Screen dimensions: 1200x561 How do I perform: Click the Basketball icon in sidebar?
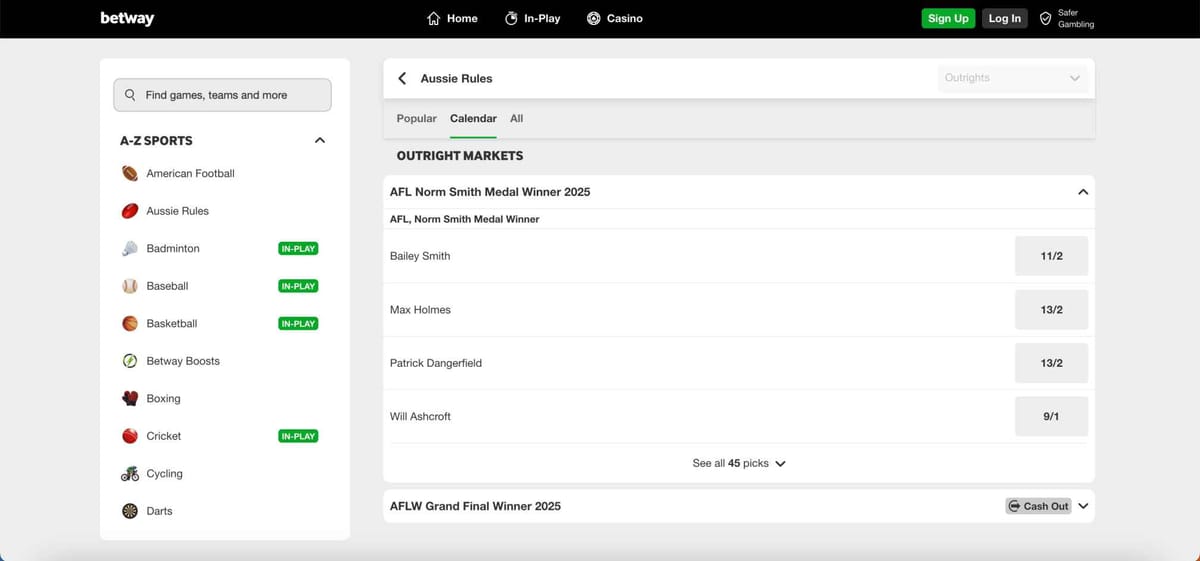pyautogui.click(x=130, y=323)
